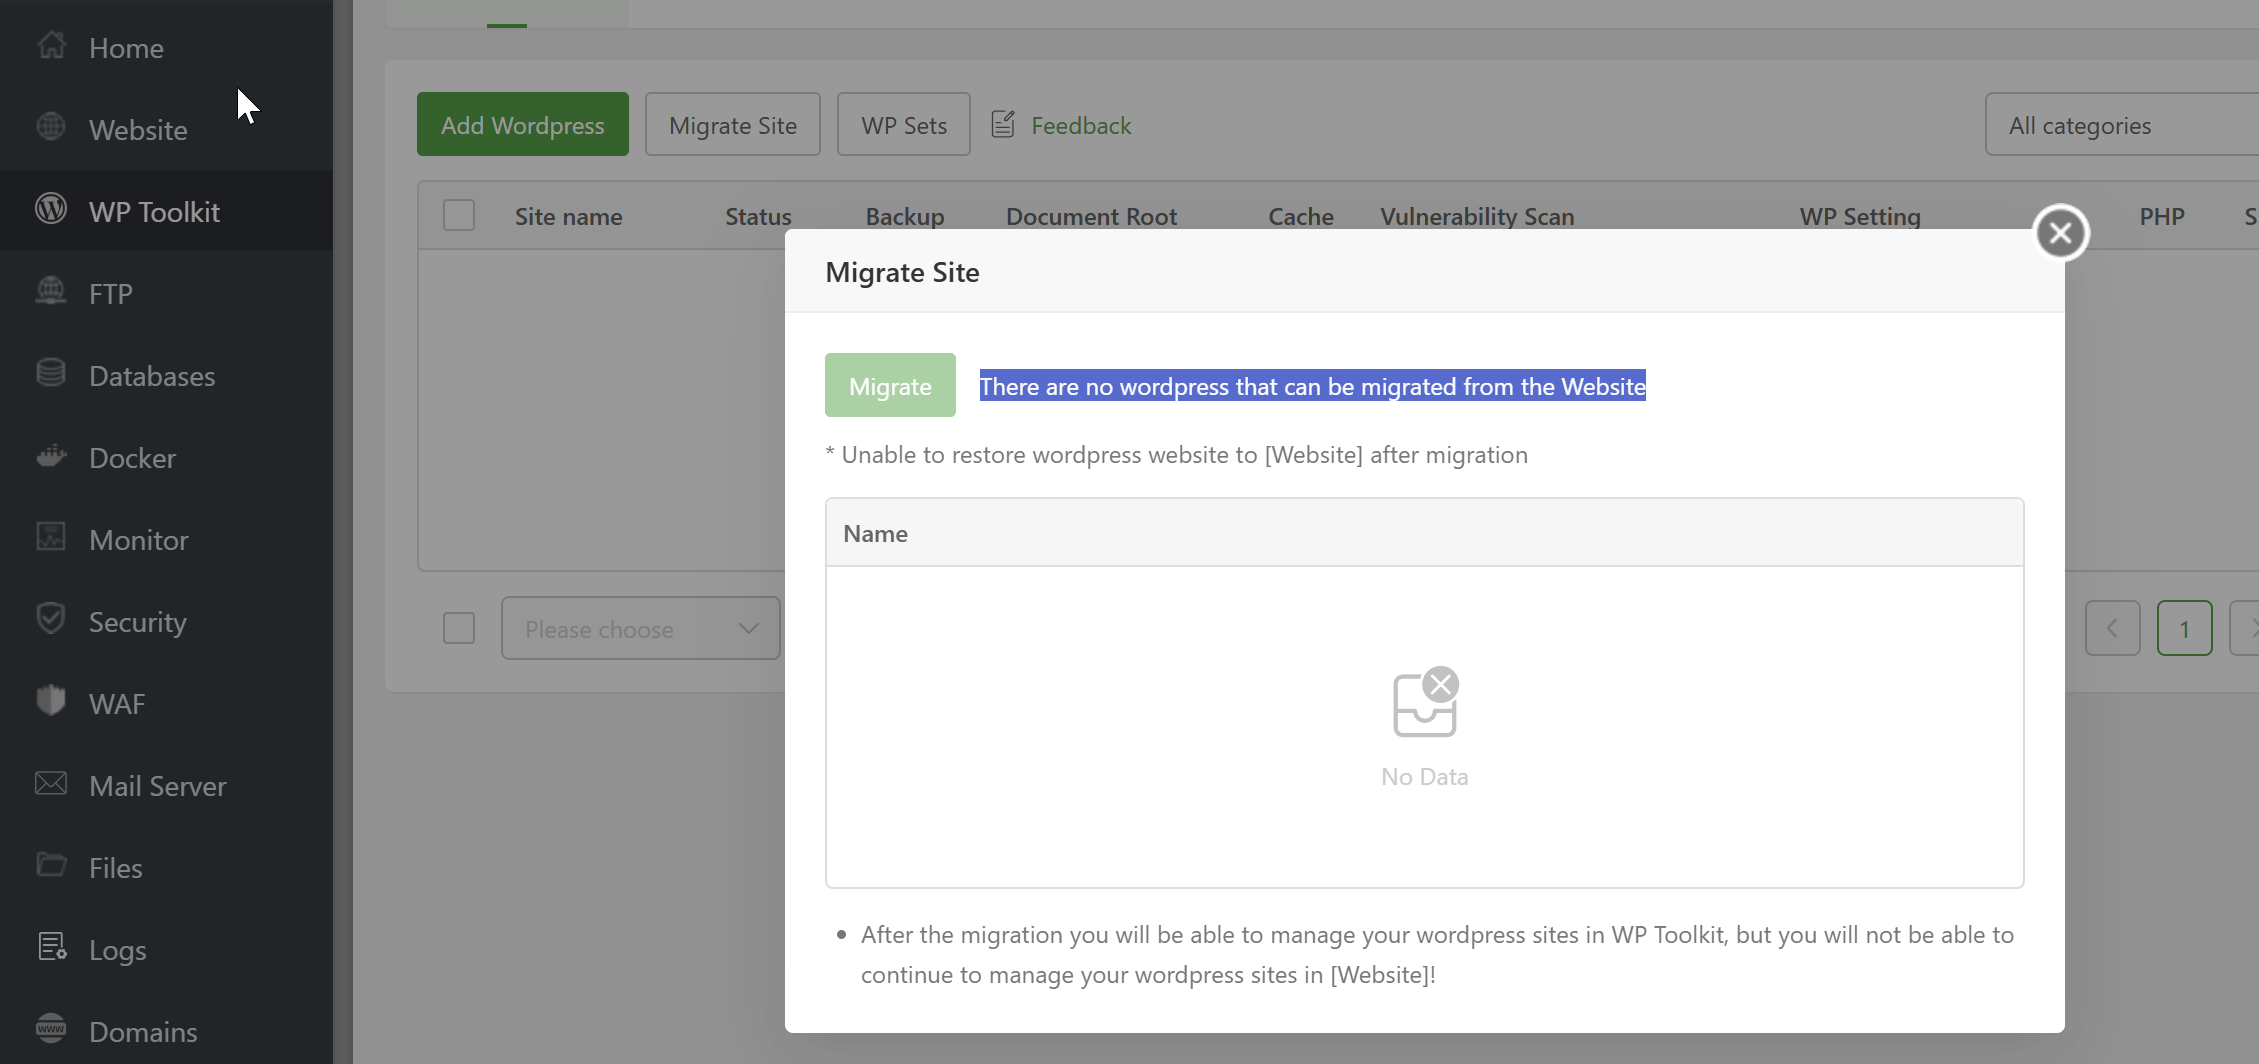Click the Website globe icon

pyautogui.click(x=51, y=128)
